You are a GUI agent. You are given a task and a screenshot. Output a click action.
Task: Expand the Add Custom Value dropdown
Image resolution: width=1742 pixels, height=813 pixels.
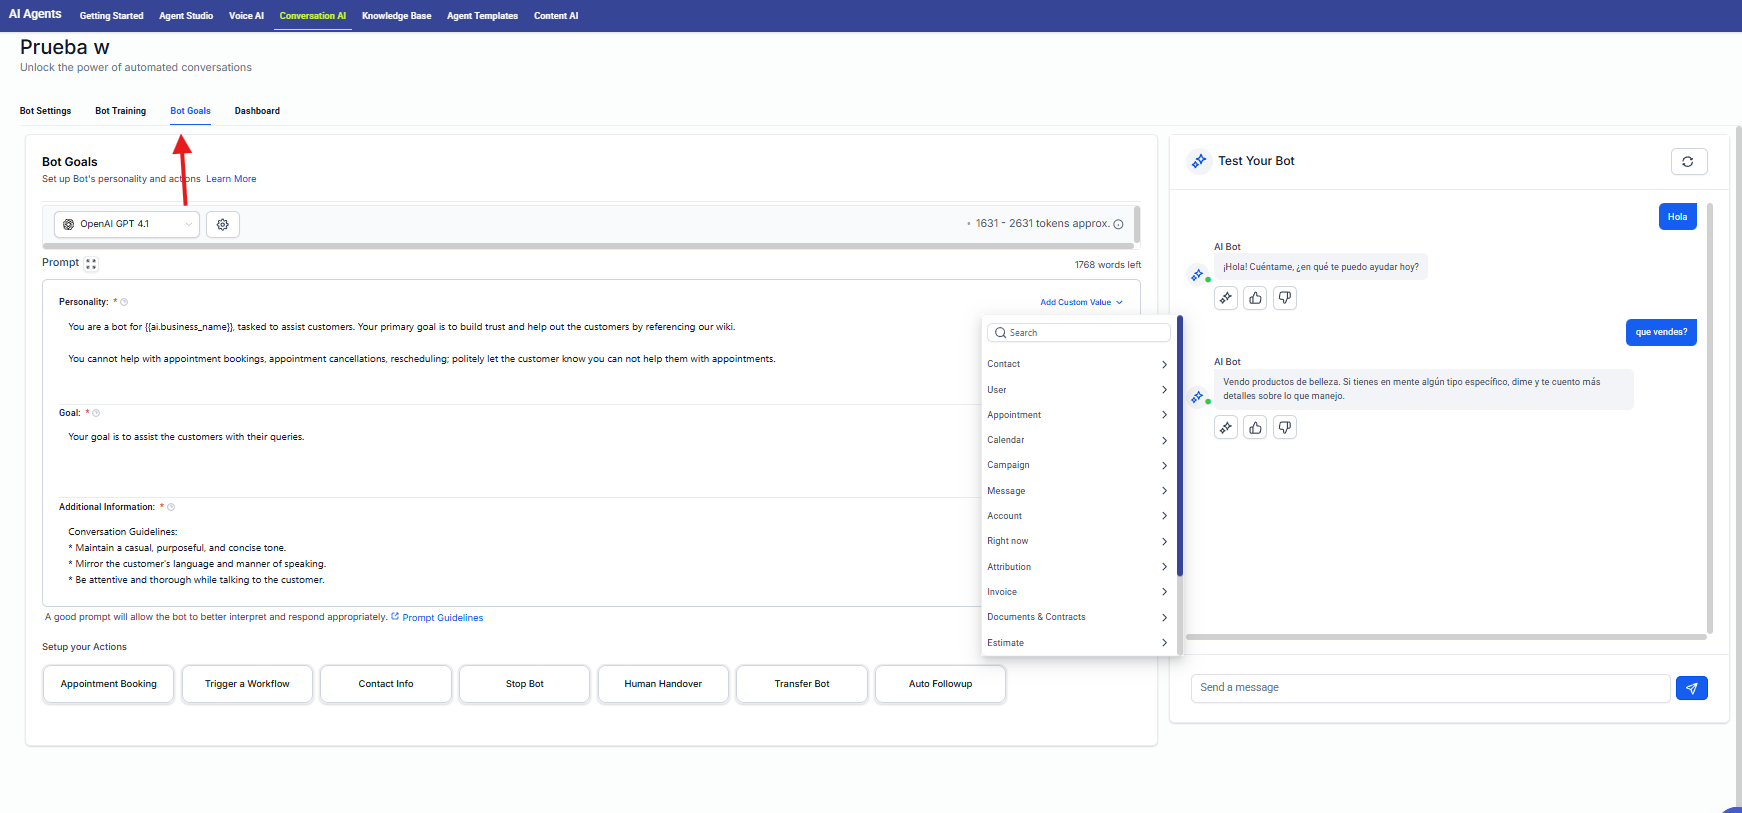pyautogui.click(x=1080, y=302)
